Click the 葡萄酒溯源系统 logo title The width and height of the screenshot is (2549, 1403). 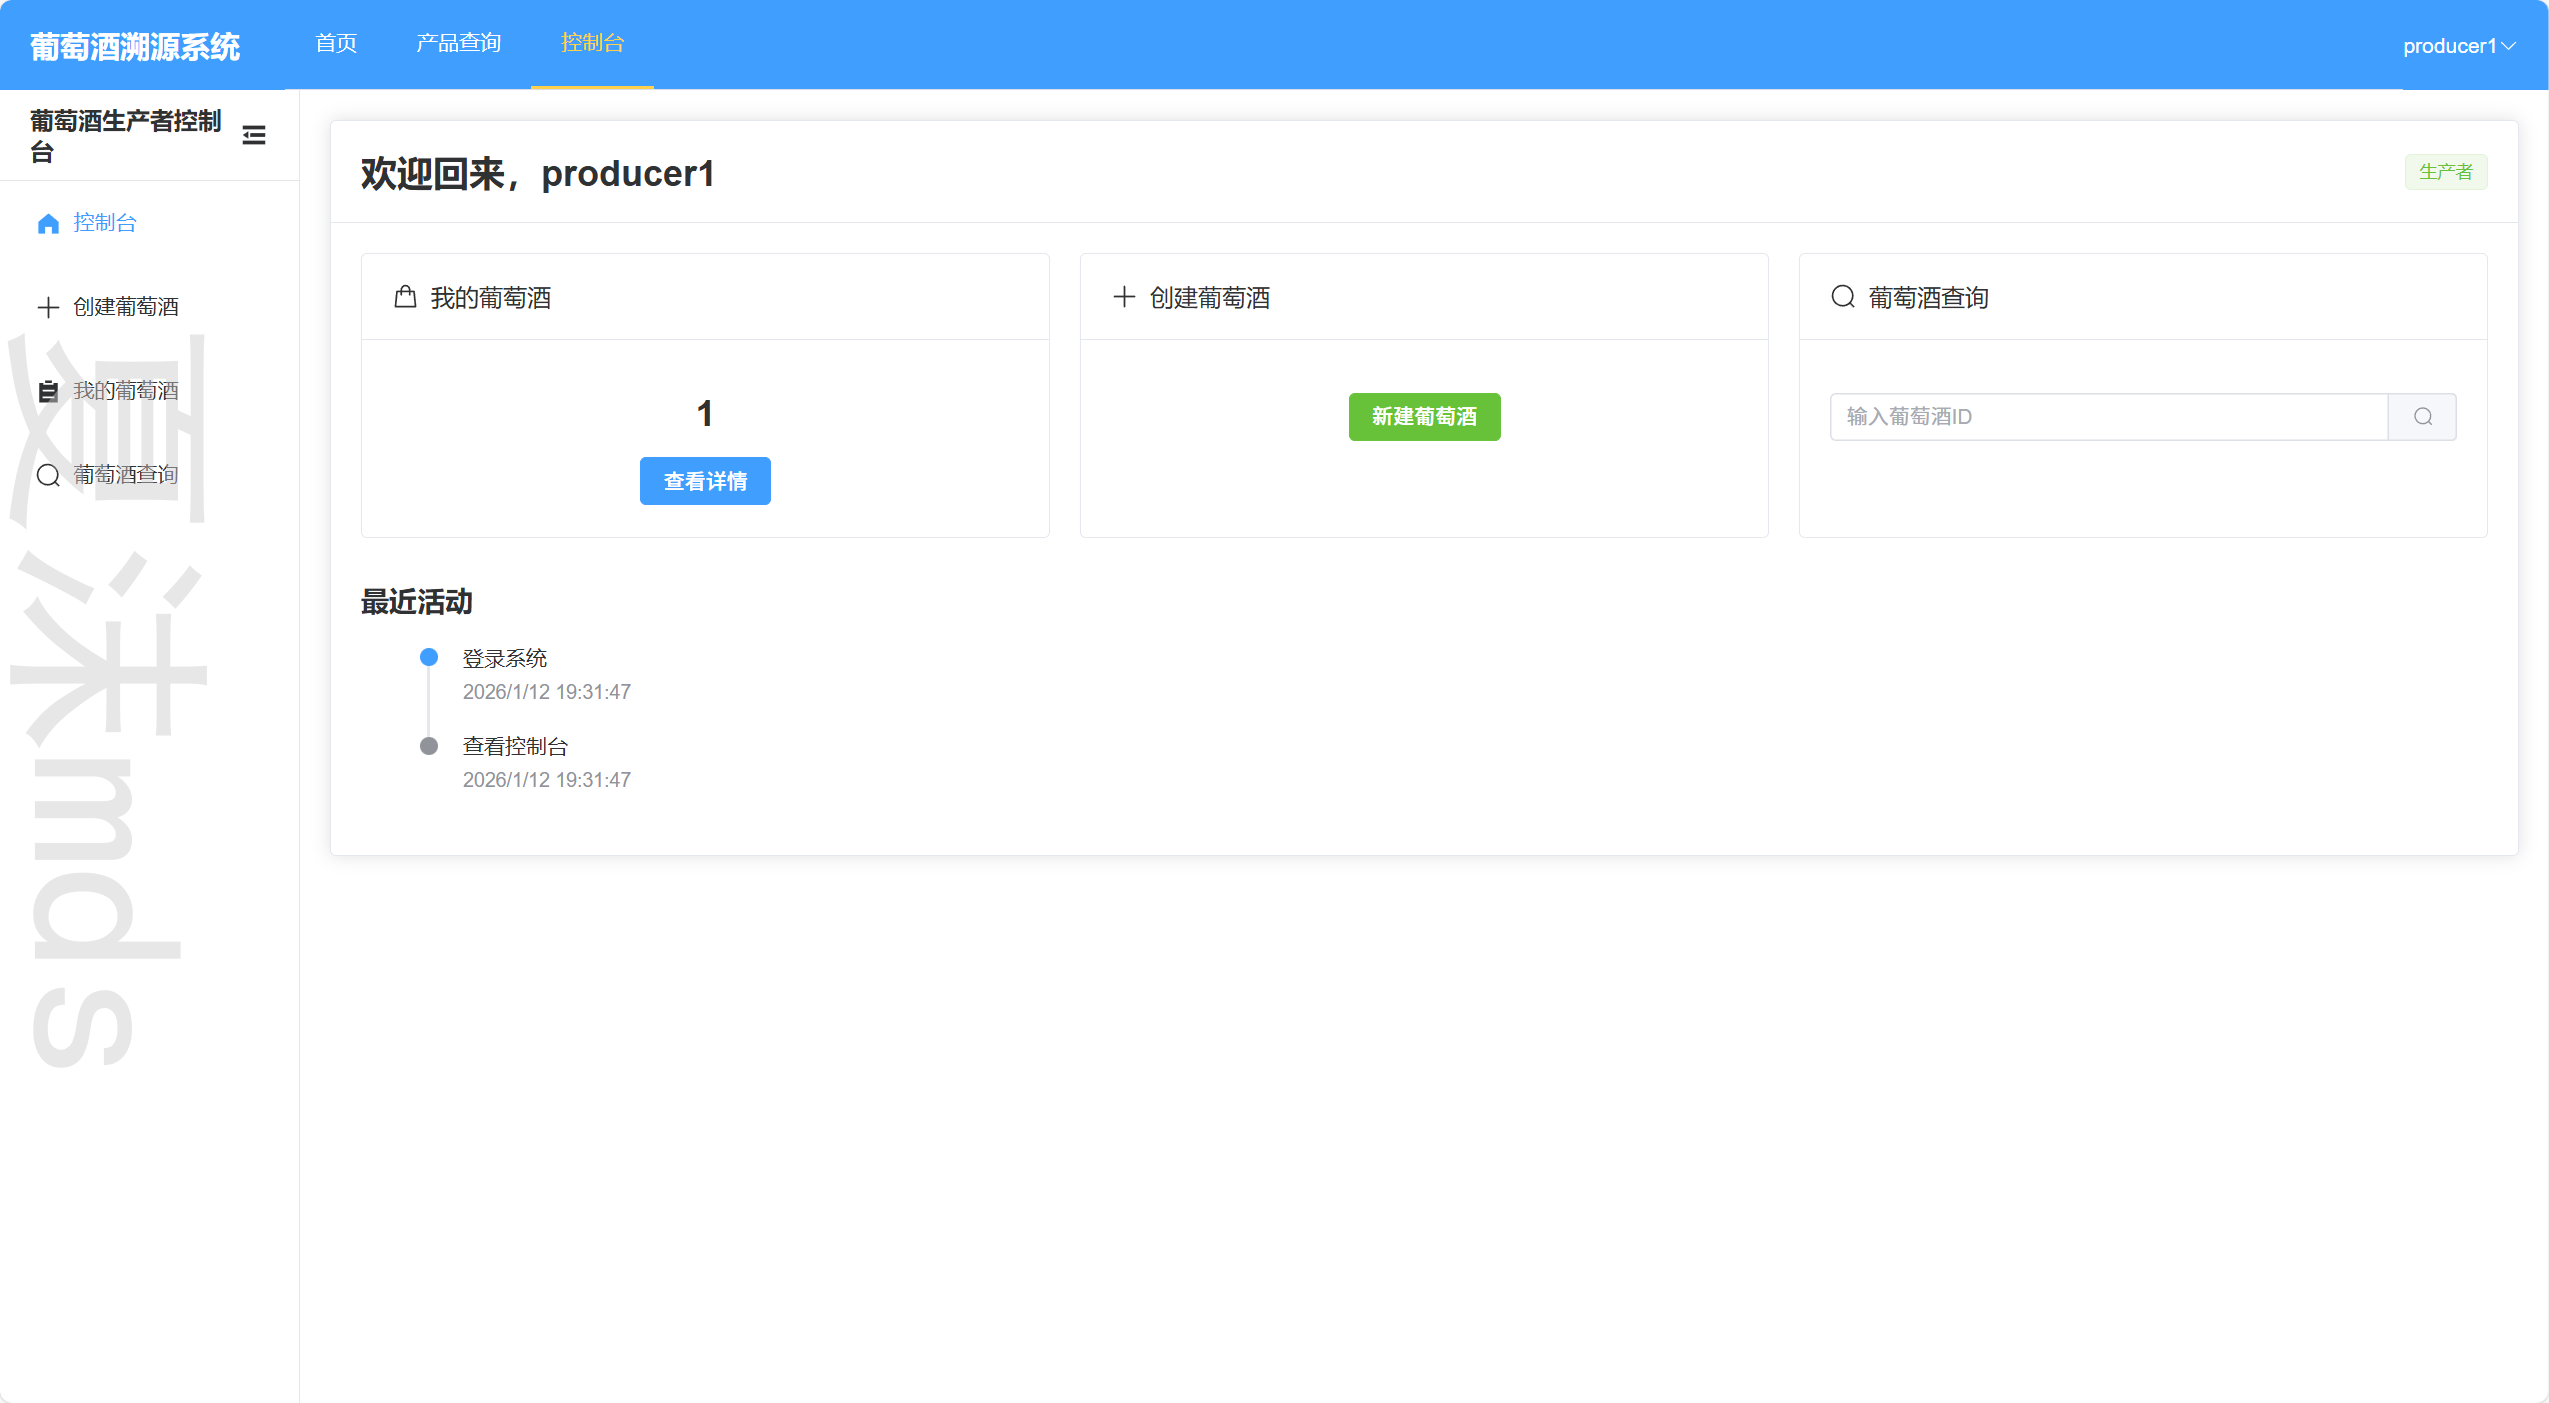pyautogui.click(x=135, y=46)
